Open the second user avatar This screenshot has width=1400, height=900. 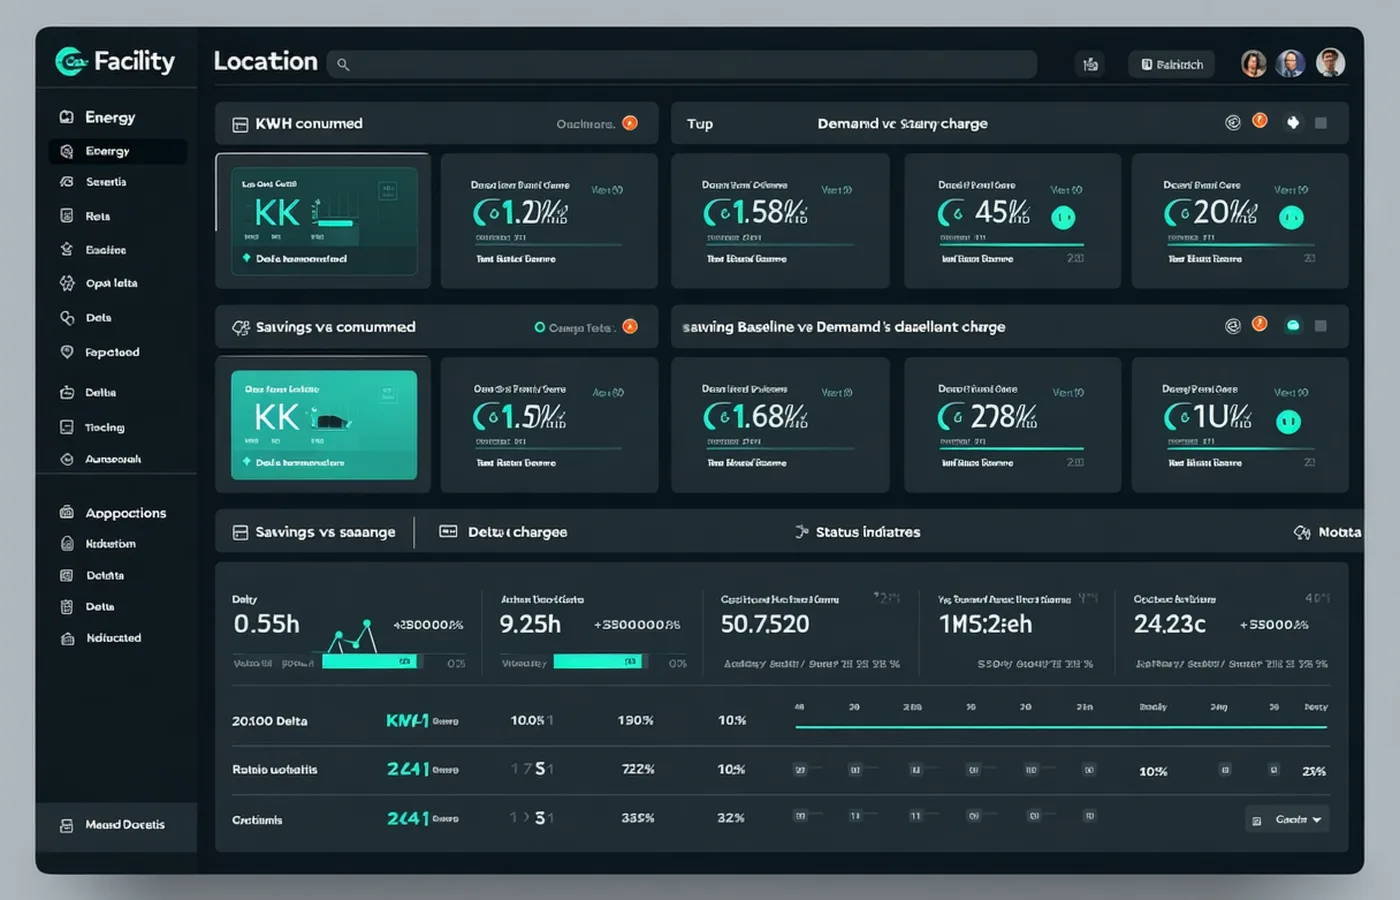(1291, 63)
